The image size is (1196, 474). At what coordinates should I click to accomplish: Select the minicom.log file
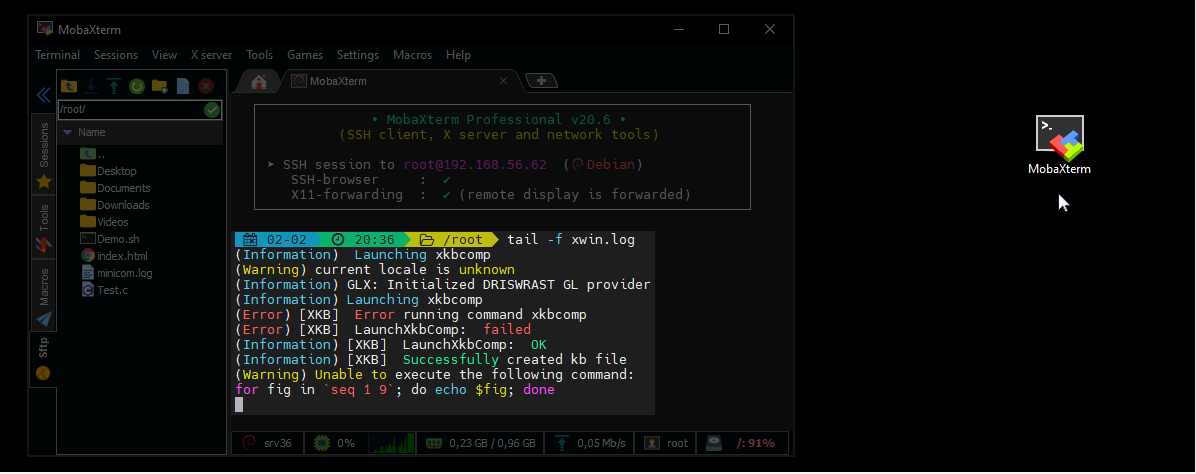point(117,272)
